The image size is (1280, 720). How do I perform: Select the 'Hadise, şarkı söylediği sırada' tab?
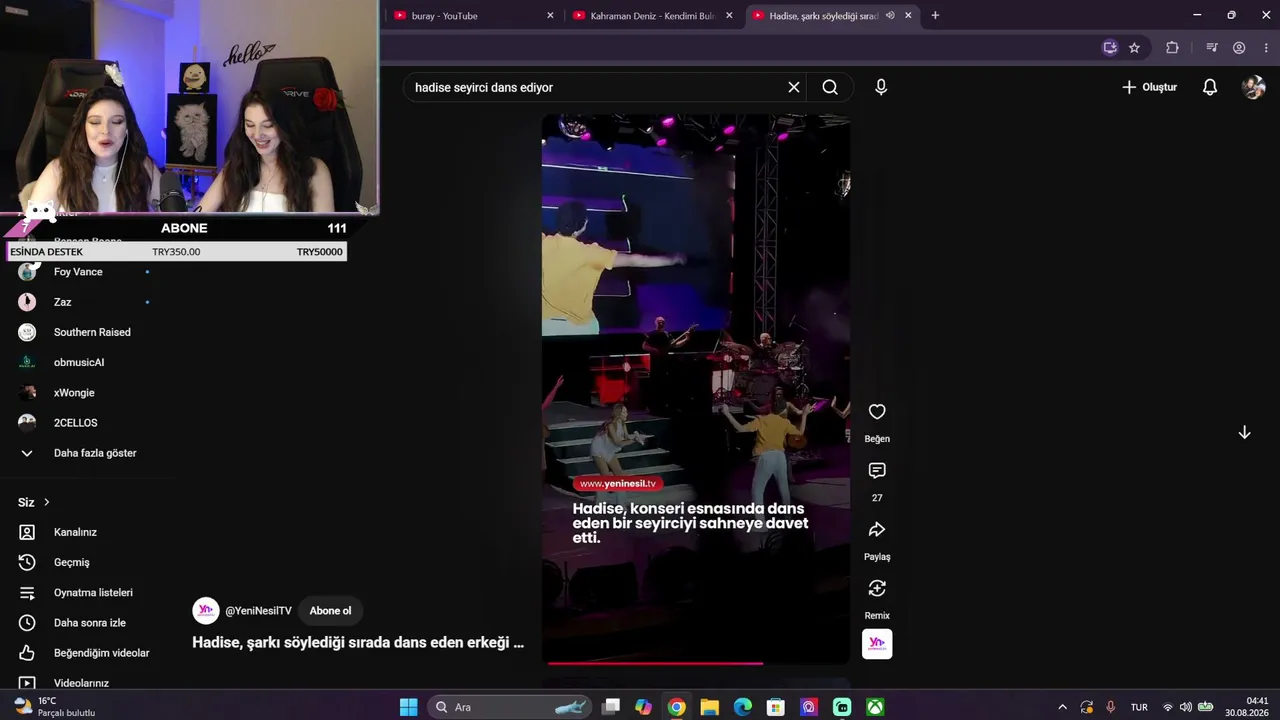point(833,15)
